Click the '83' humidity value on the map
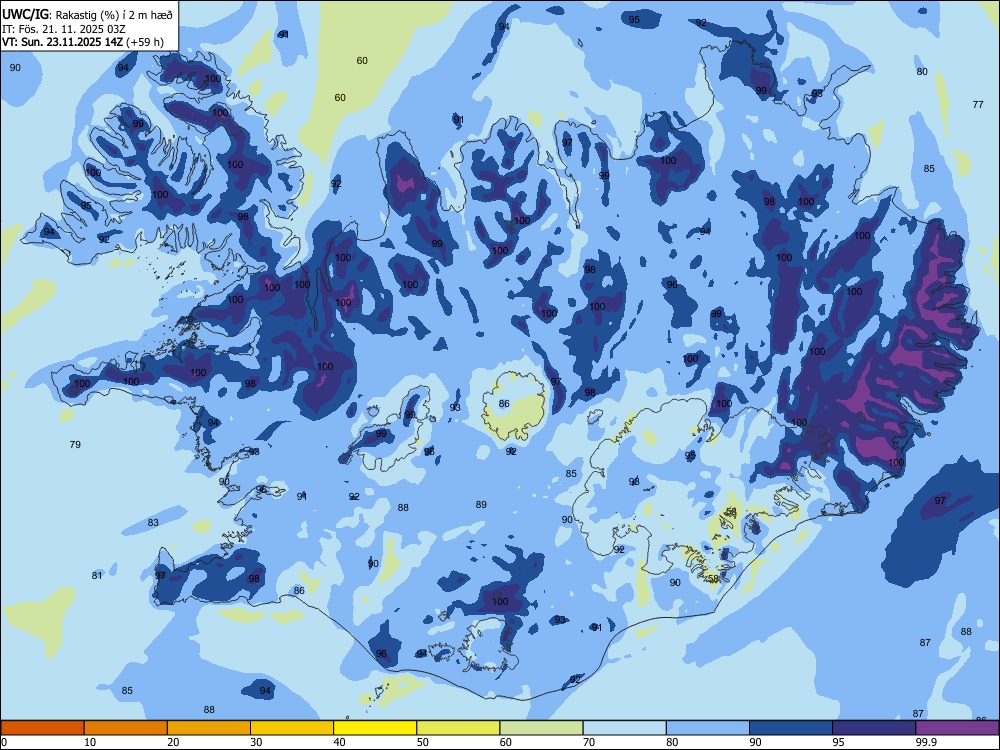 tap(153, 523)
